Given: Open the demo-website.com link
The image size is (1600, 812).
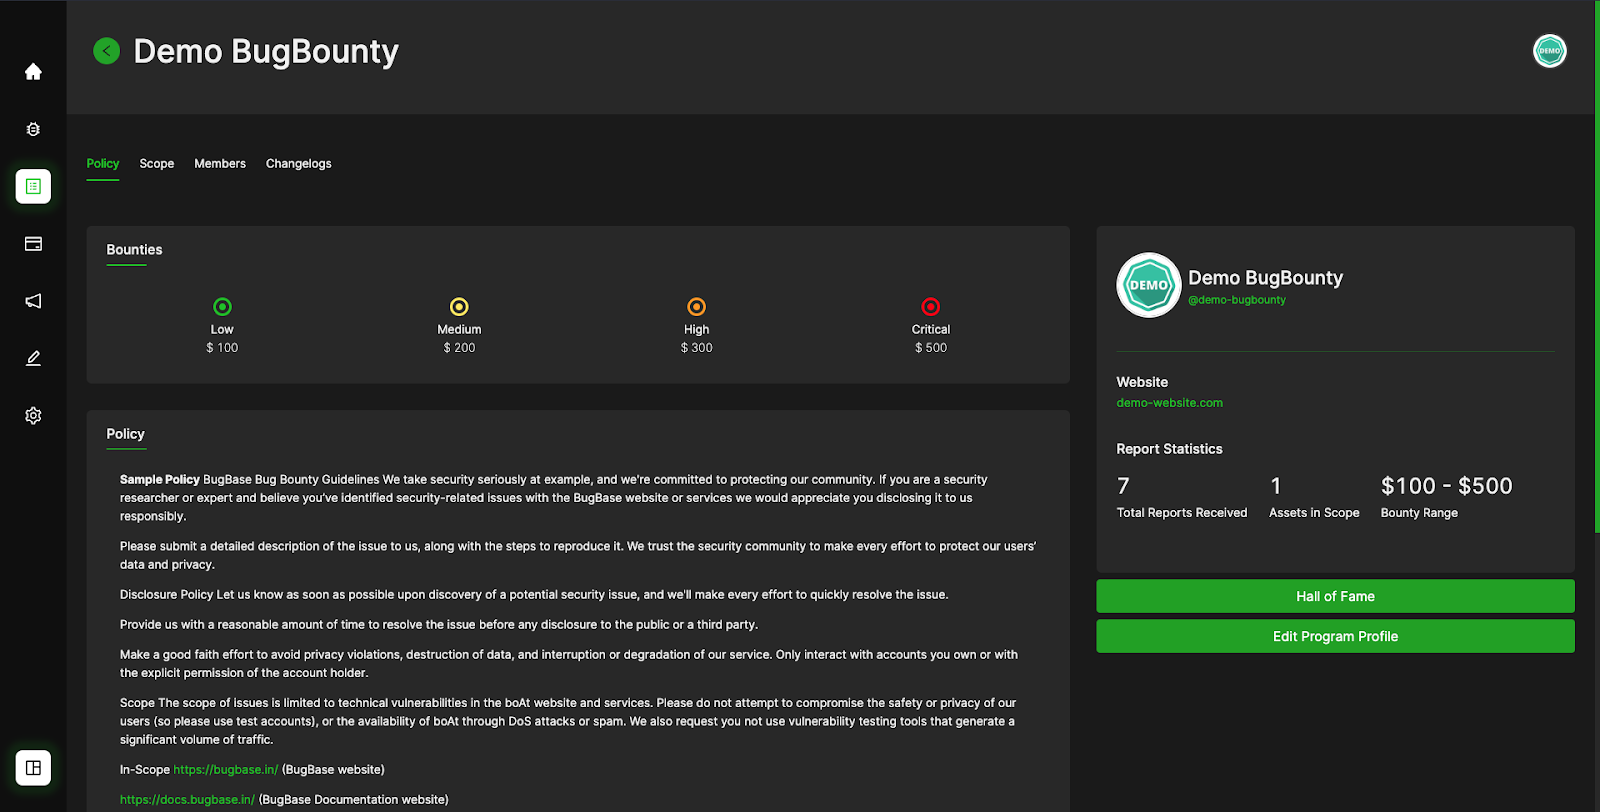Looking at the screenshot, I should 1170,403.
